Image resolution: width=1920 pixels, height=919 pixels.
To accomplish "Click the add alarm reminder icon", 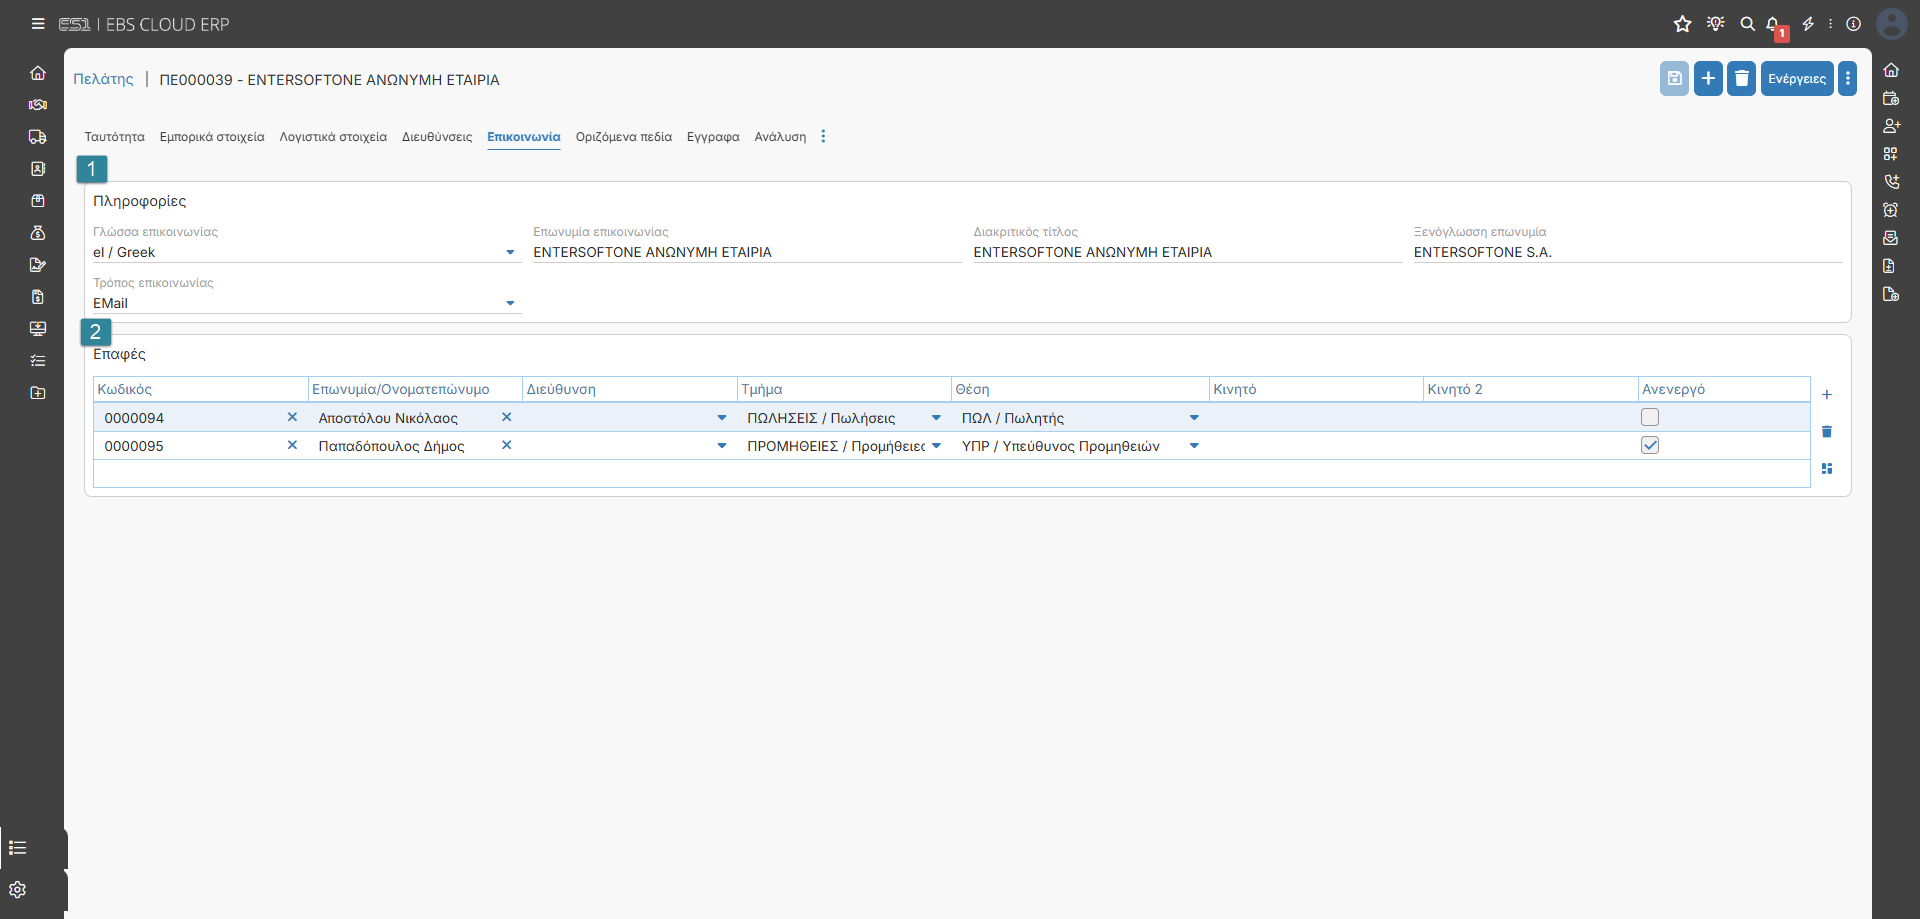I will click(1891, 210).
